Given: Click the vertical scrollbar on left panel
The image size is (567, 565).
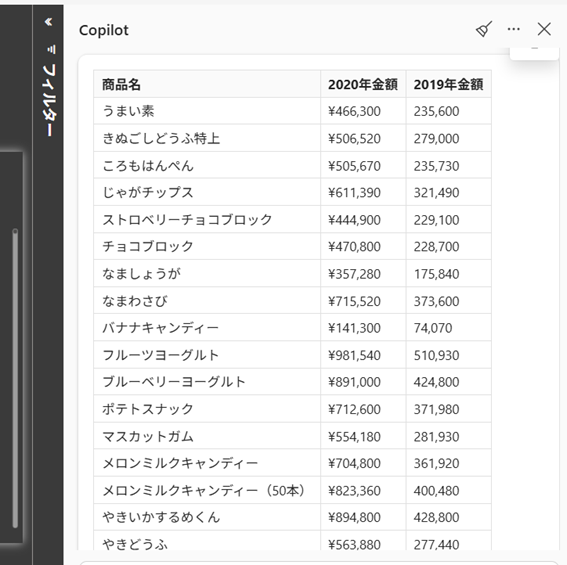Looking at the screenshot, I should click(15, 378).
